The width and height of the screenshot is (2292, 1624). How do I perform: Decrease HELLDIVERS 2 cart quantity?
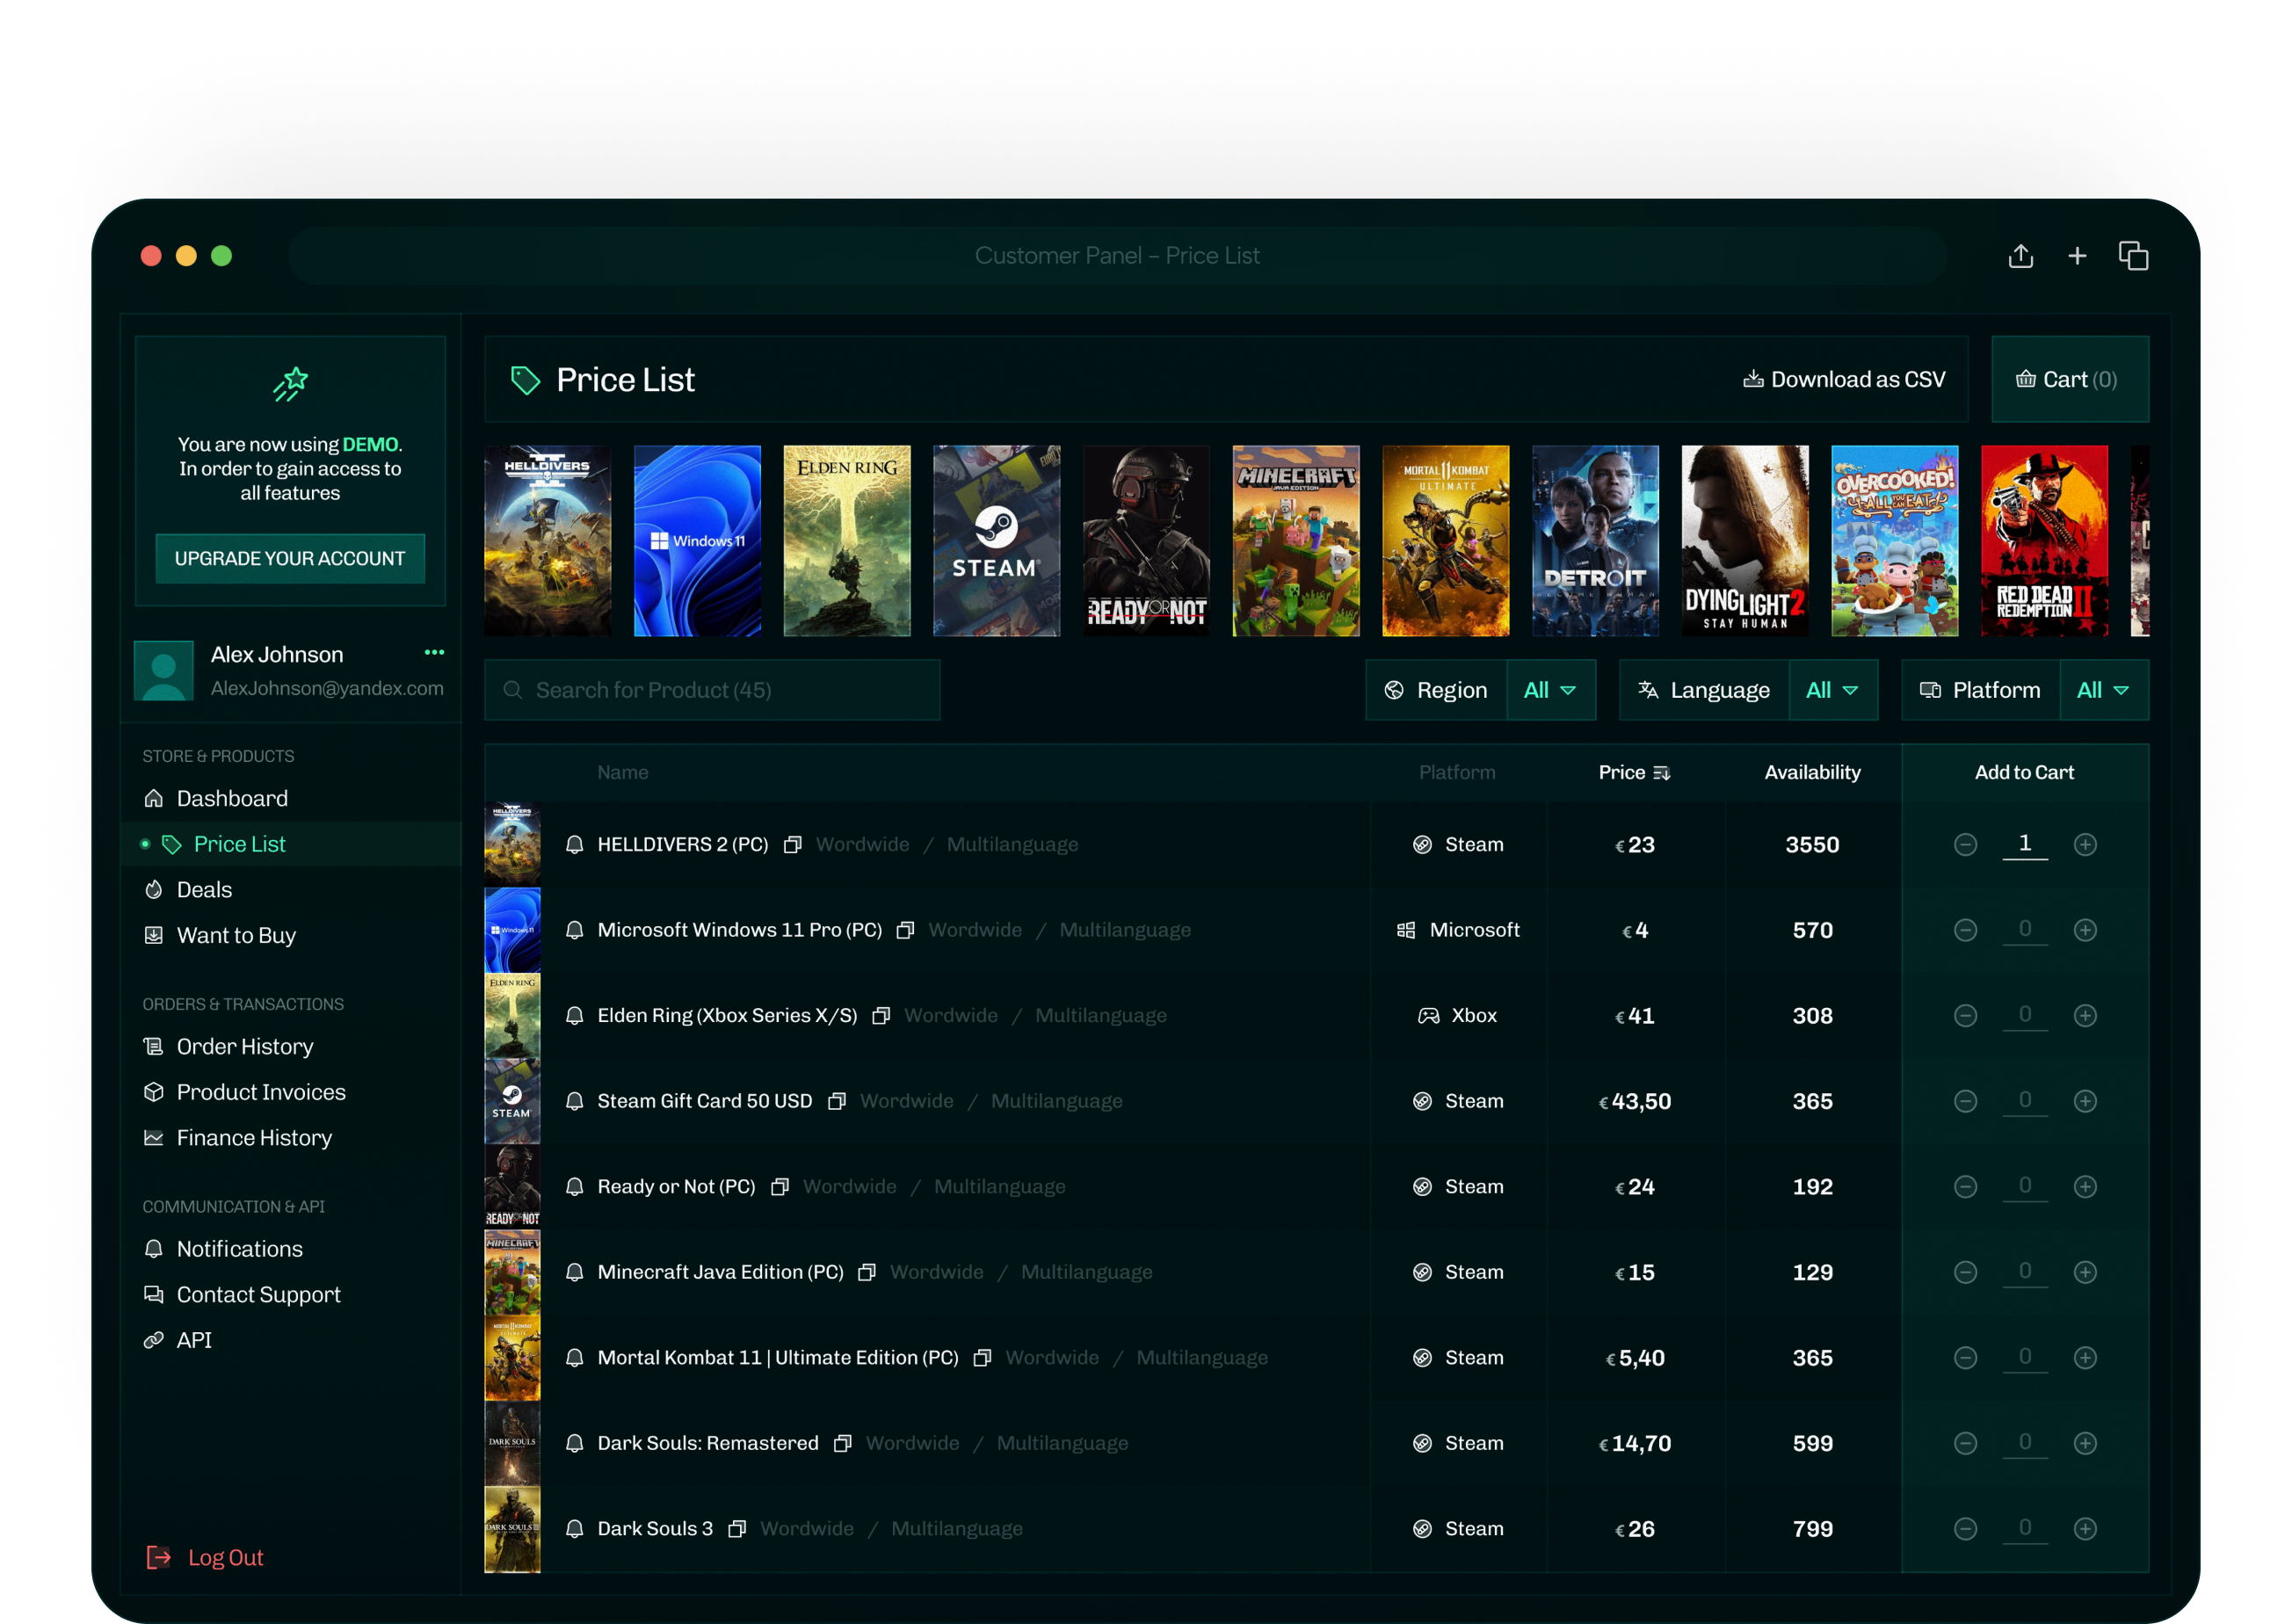click(x=1965, y=845)
